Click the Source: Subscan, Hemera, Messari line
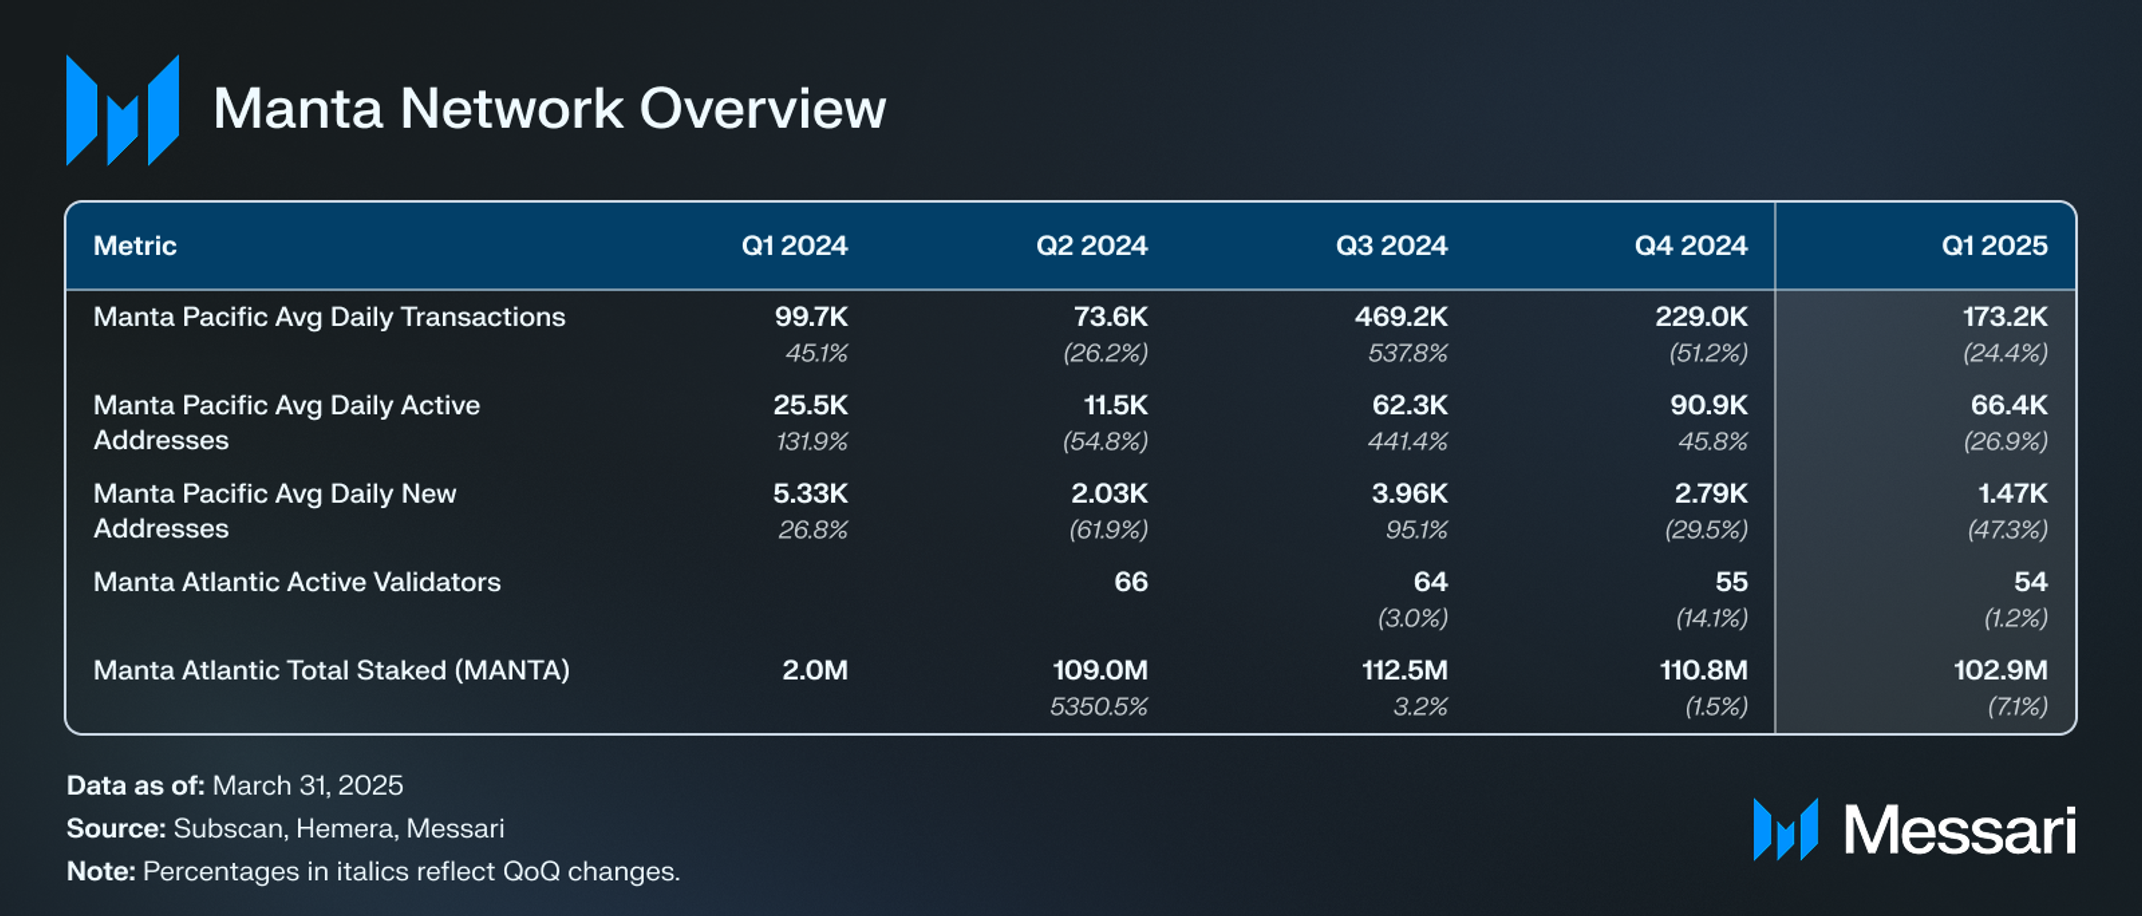Image resolution: width=2142 pixels, height=916 pixels. 285,828
